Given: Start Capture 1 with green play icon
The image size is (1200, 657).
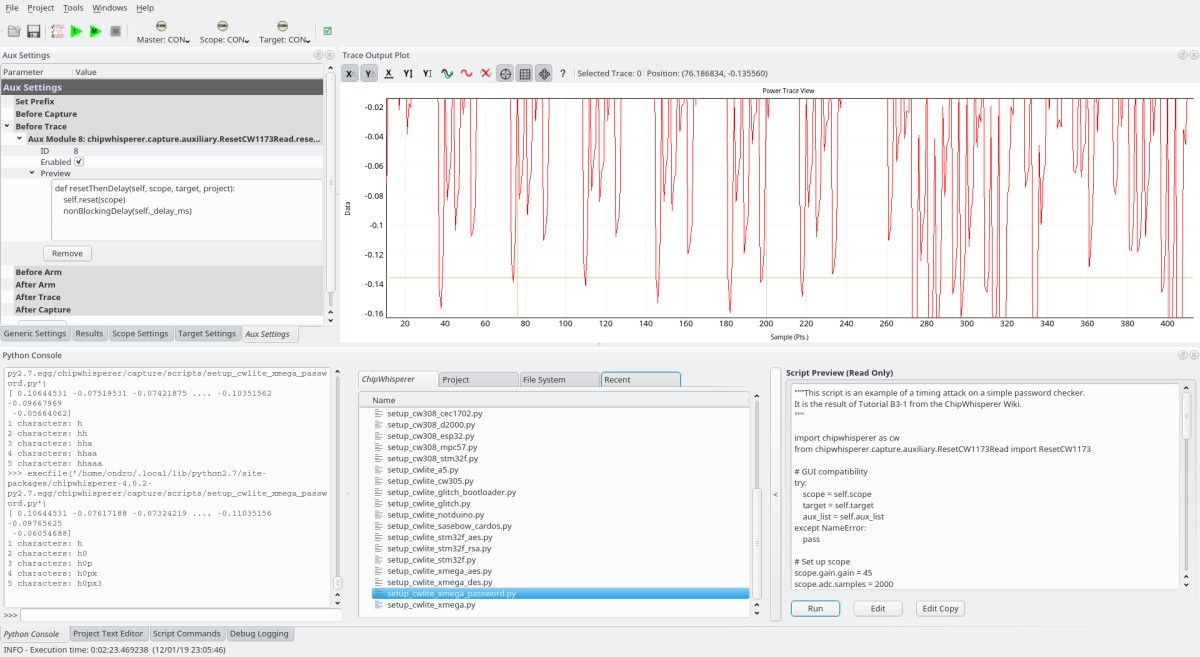Looking at the screenshot, I should click(76, 32).
